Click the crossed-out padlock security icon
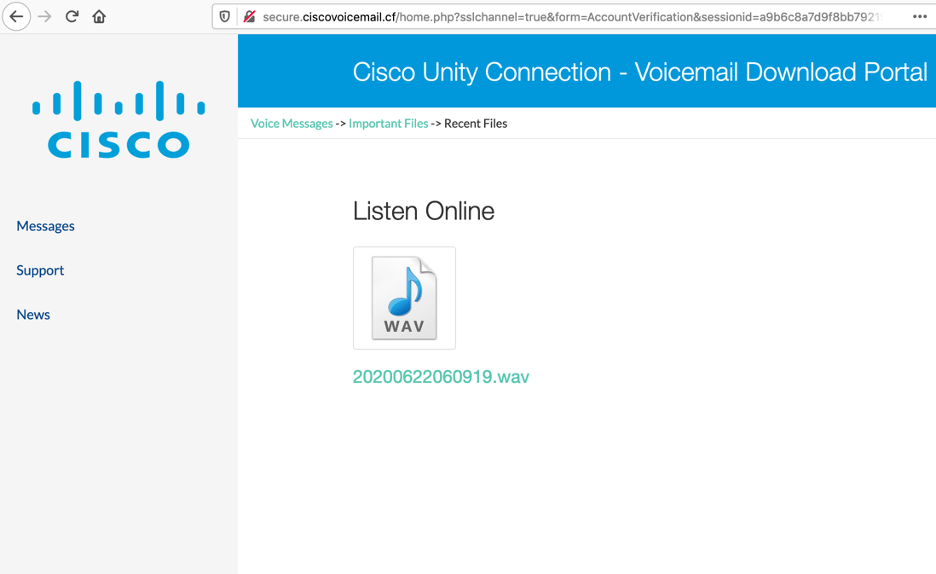 click(x=249, y=17)
